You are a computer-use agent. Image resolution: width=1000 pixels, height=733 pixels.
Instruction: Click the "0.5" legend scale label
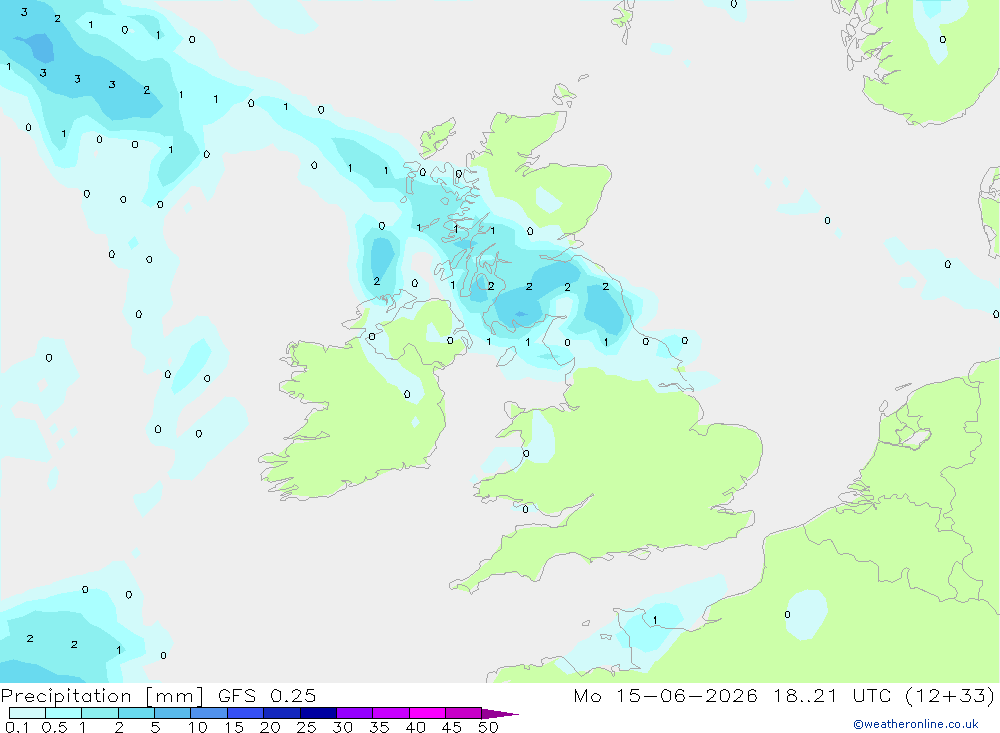point(54,727)
